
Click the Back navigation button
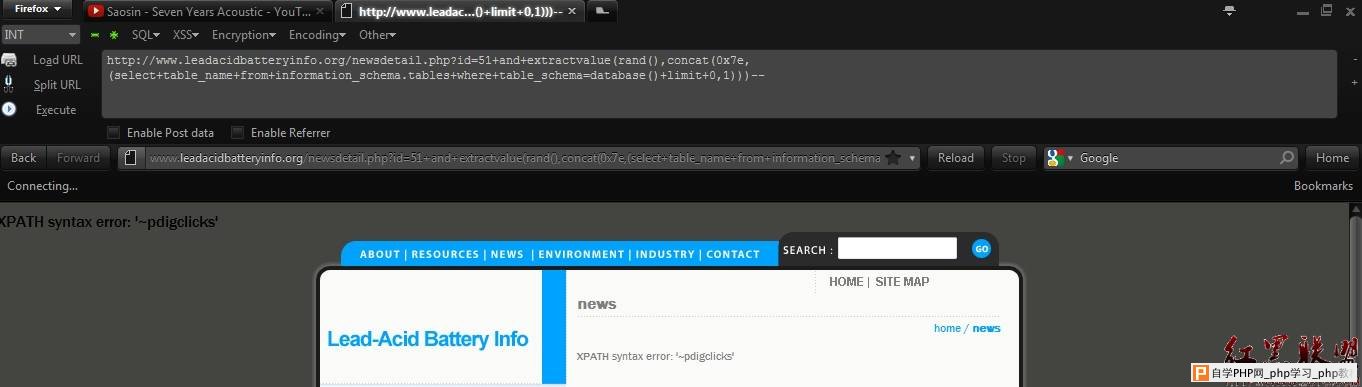click(x=24, y=158)
